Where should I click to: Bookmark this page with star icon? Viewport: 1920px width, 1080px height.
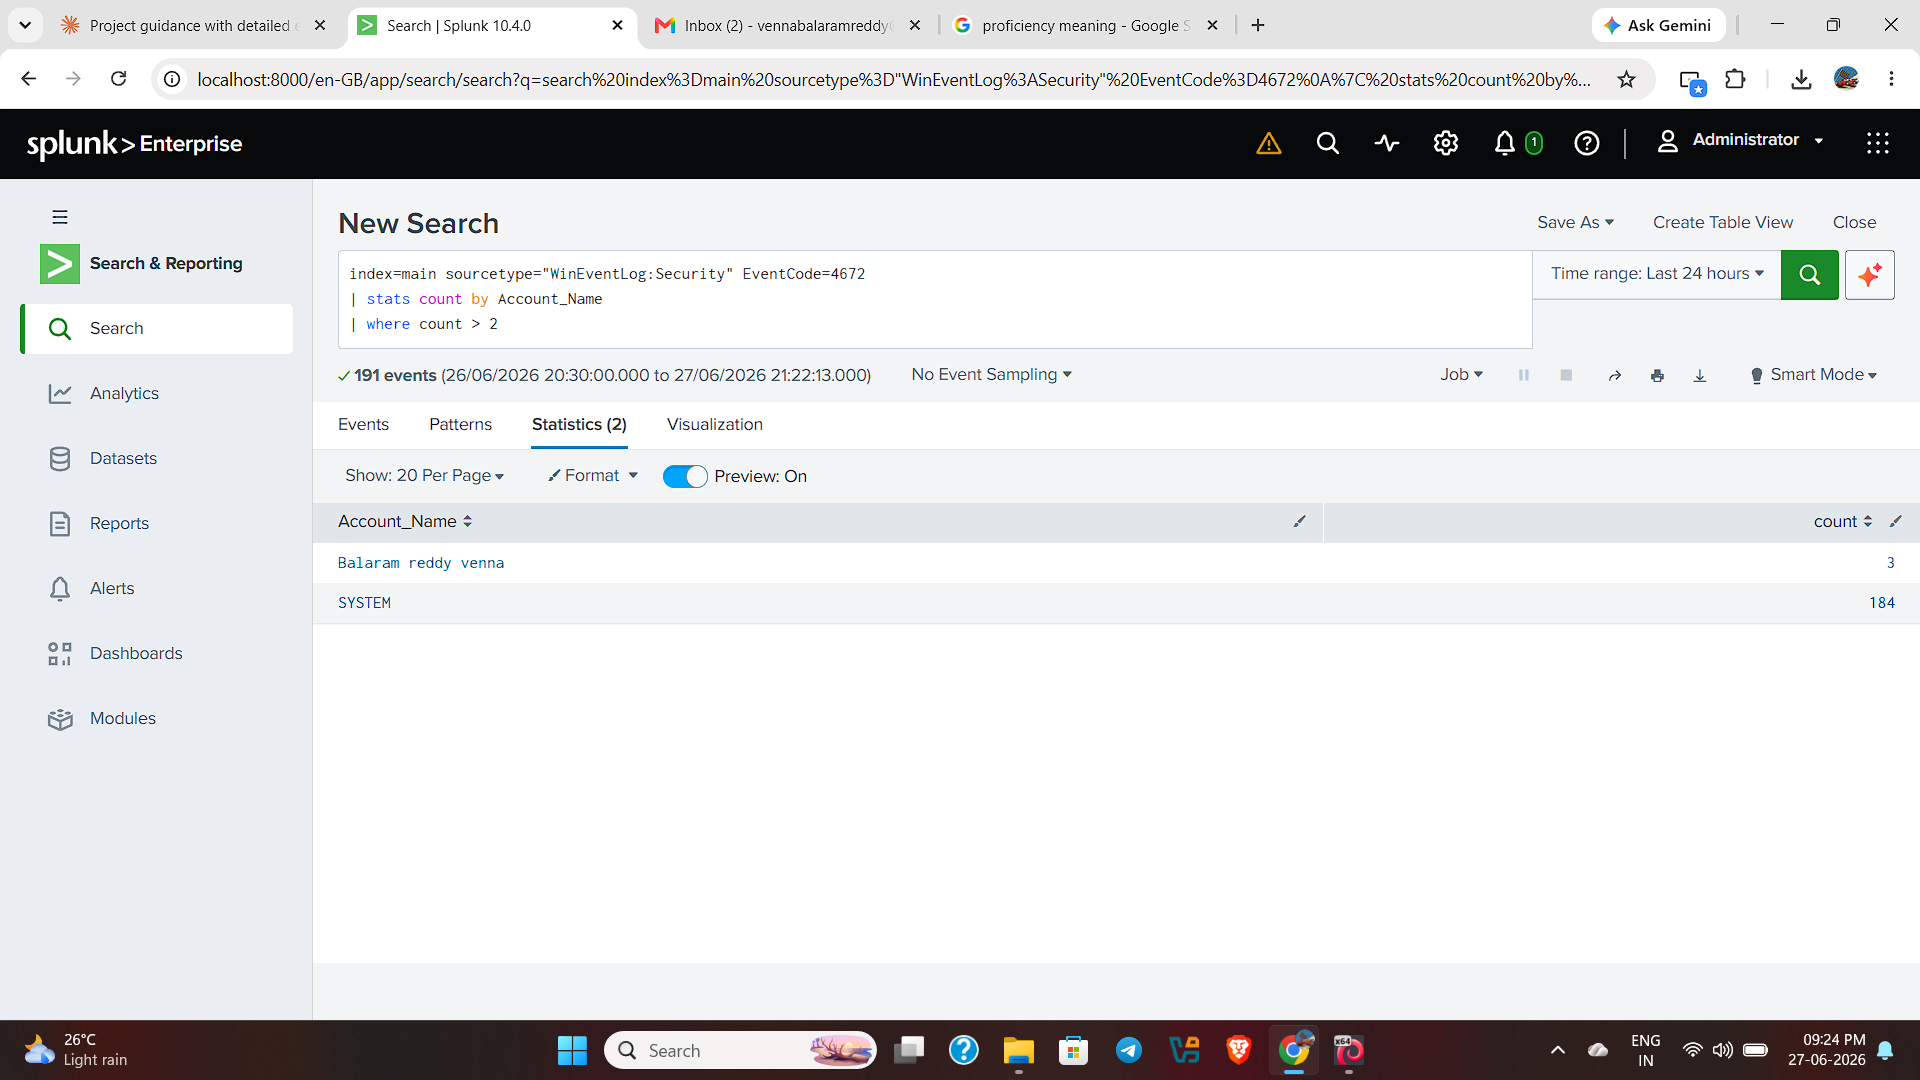coord(1626,79)
